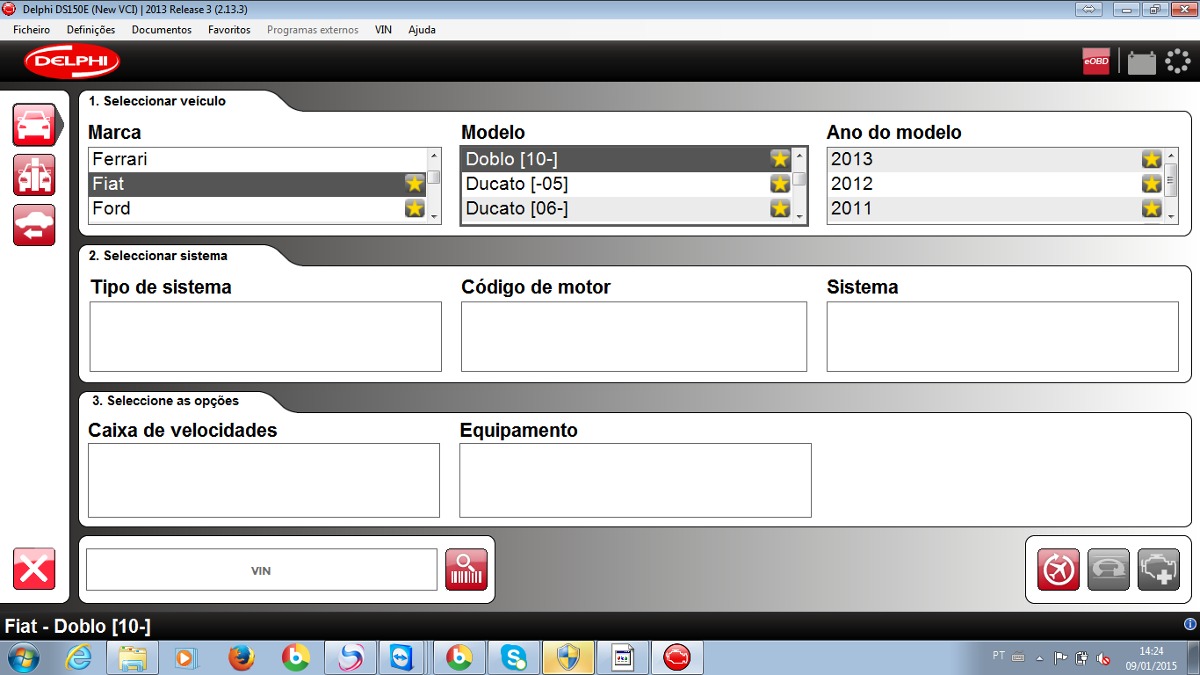Click Marca list scroll down arrow
The width and height of the screenshot is (1200, 675).
(434, 215)
